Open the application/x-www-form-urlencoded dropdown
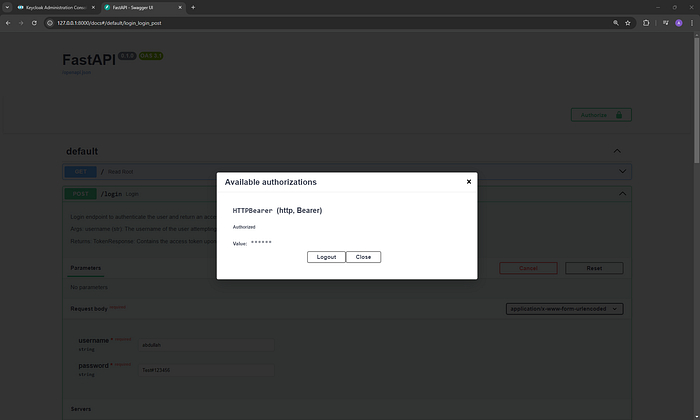The height and width of the screenshot is (420, 700). point(564,309)
